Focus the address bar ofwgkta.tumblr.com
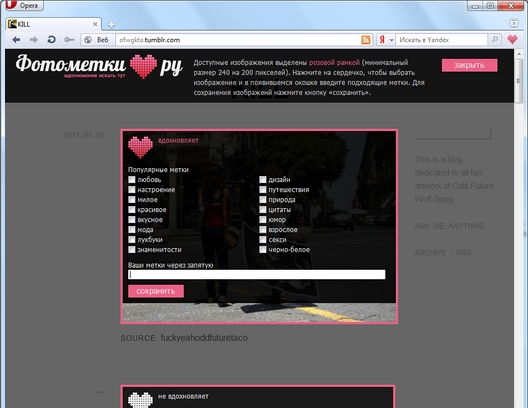Screen dimensions: 528x408 pyautogui.click(x=237, y=40)
